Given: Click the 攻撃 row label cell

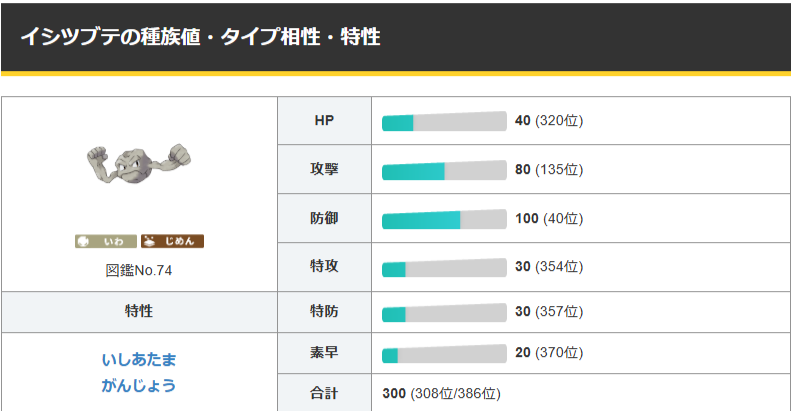Looking at the screenshot, I should click(324, 169).
